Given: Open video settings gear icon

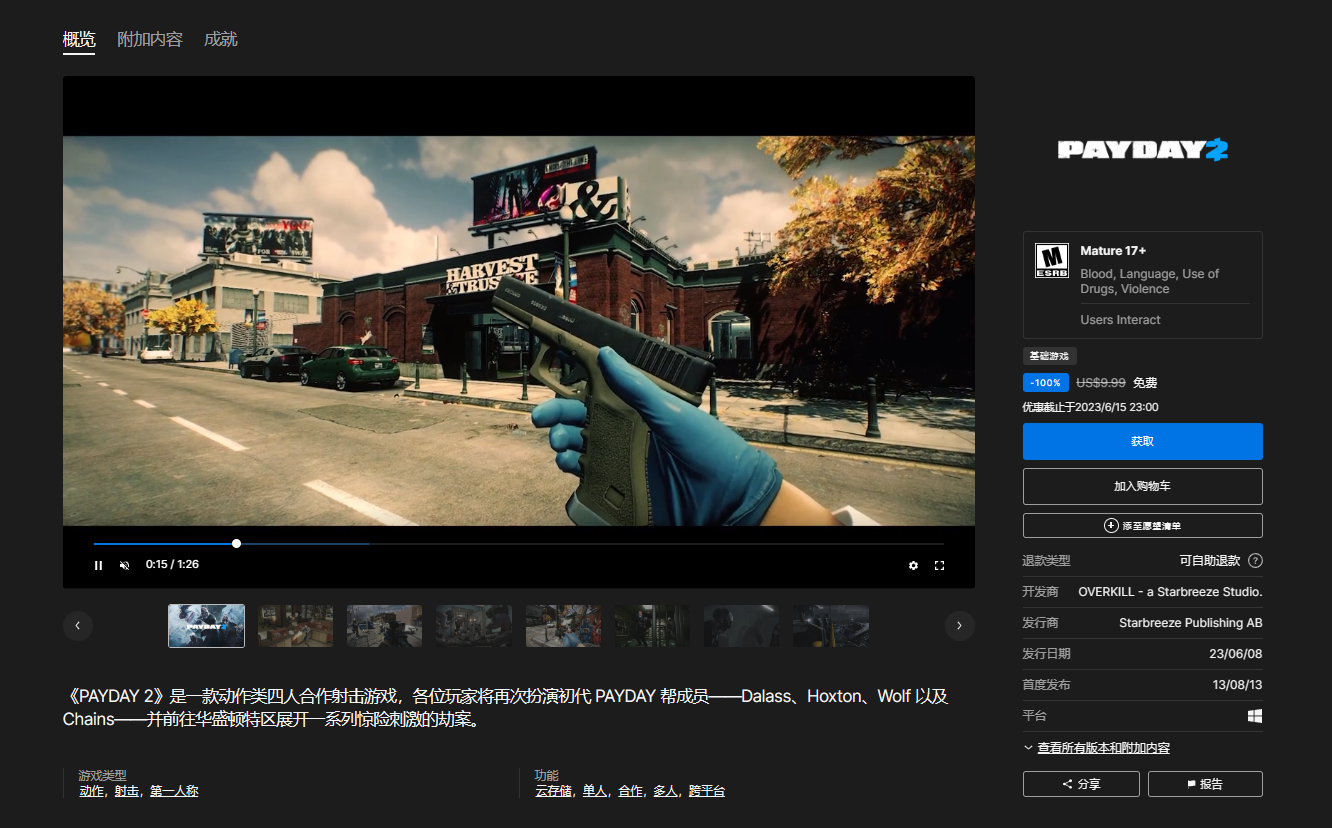Looking at the screenshot, I should [x=913, y=565].
